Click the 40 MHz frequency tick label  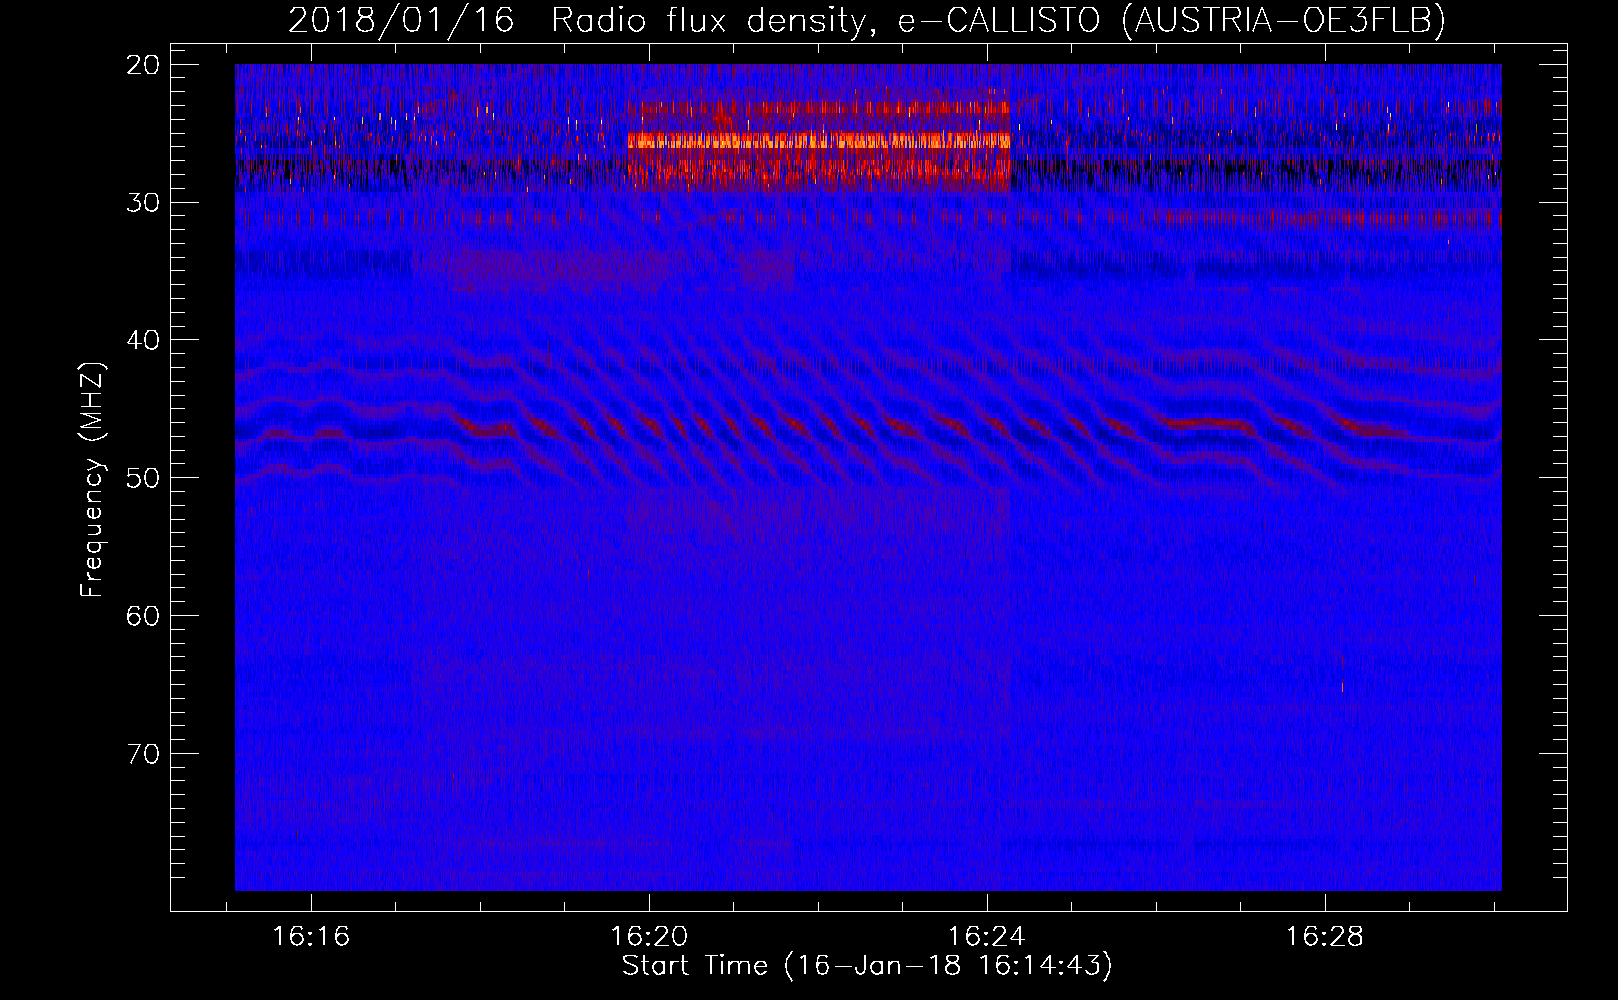pos(144,340)
